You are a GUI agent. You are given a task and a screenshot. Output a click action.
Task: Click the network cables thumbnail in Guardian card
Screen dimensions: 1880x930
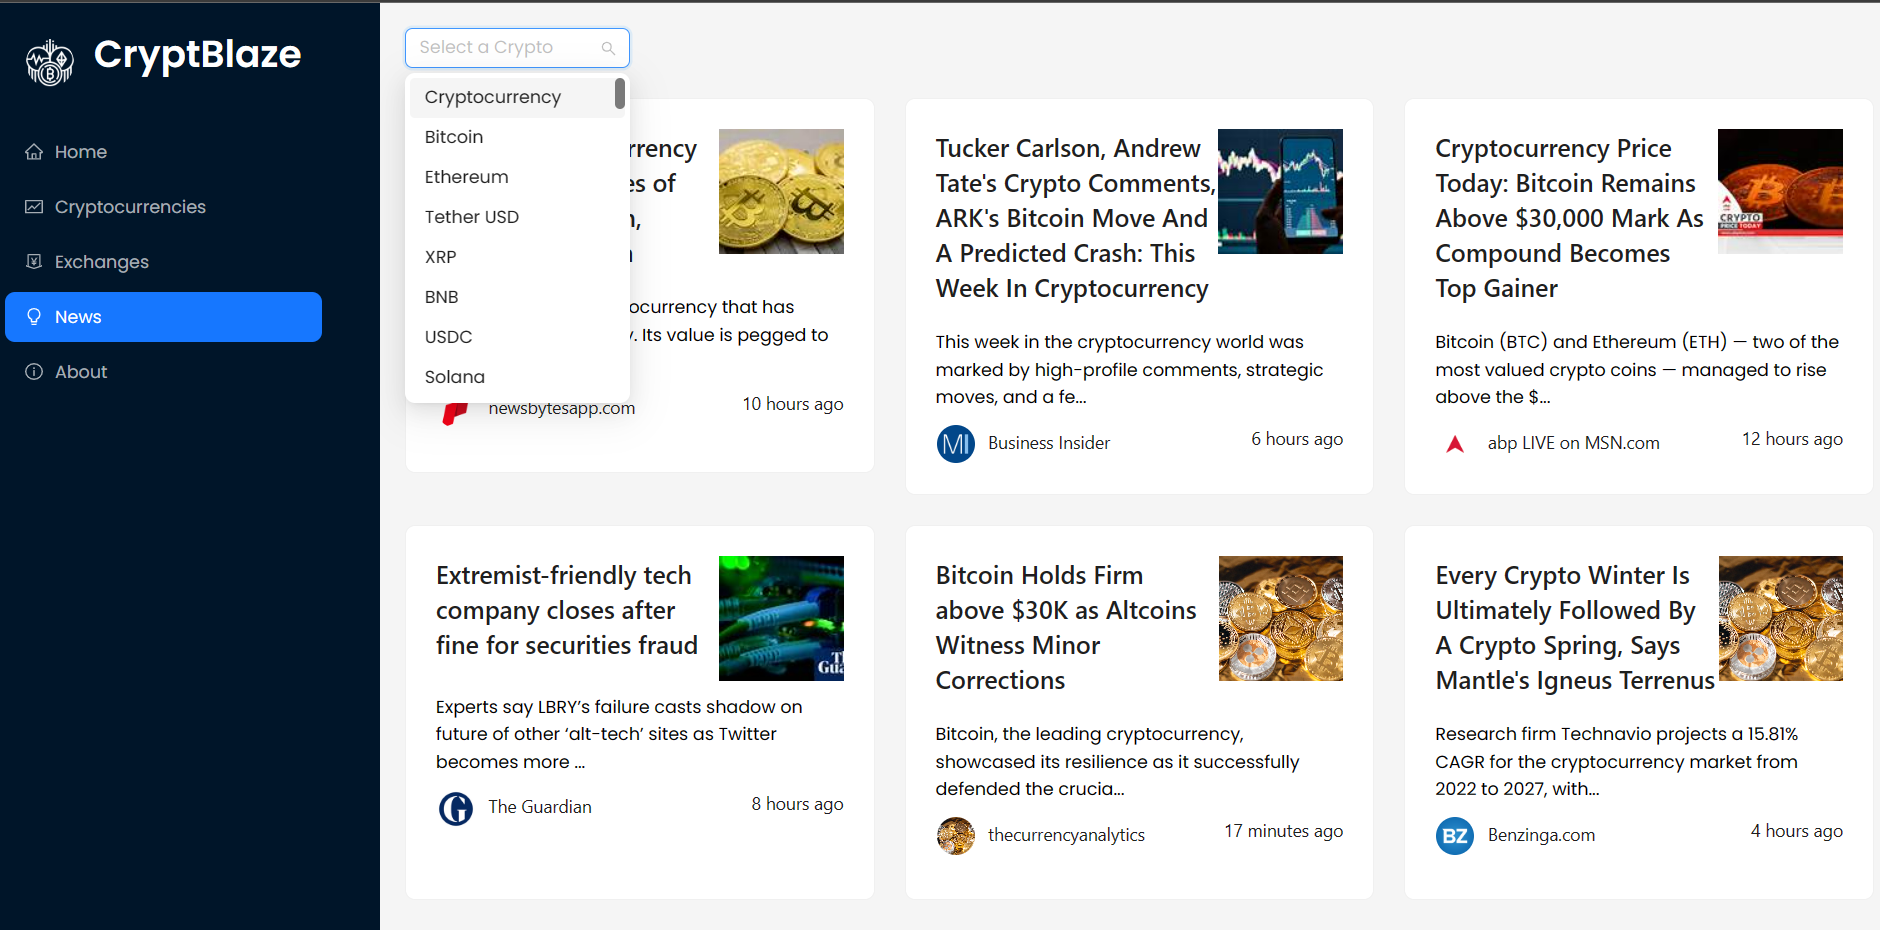tap(781, 618)
